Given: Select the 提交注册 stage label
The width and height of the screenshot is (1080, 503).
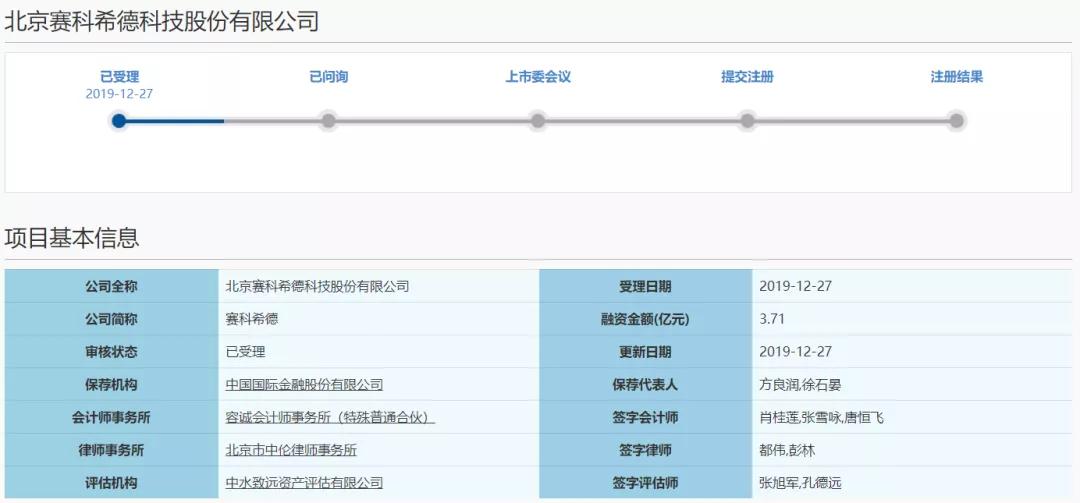Looking at the screenshot, I should [747, 77].
